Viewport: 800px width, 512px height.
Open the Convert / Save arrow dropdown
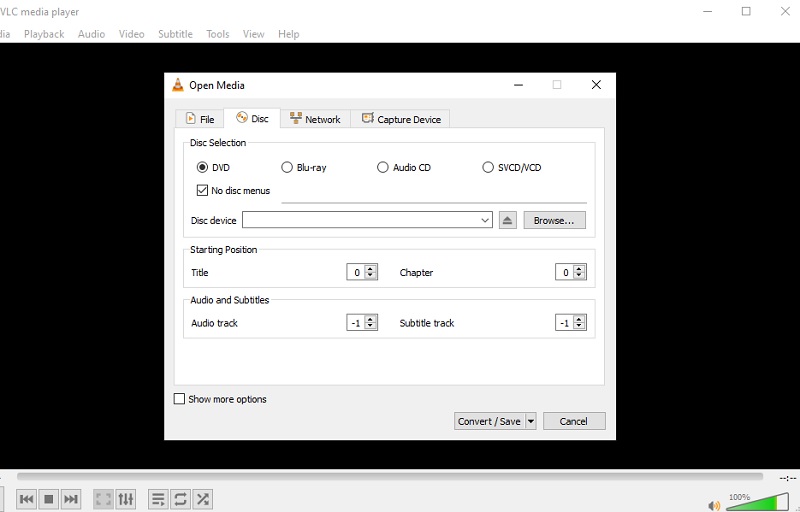531,421
